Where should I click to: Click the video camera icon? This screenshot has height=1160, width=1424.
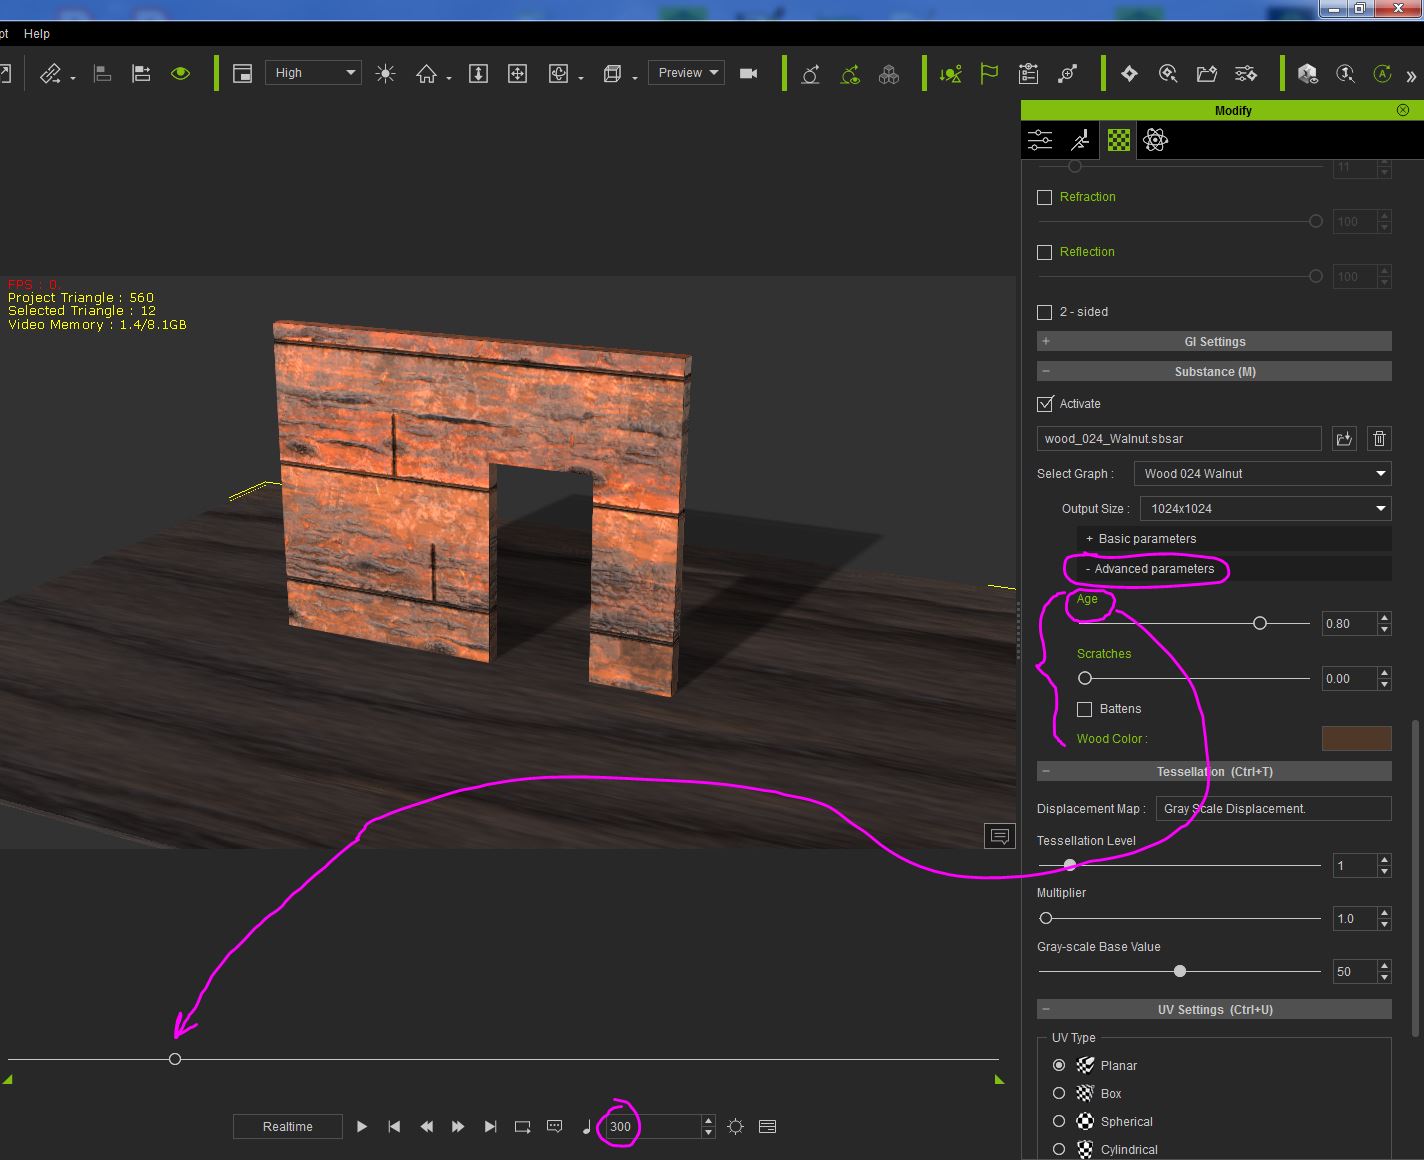[x=748, y=73]
